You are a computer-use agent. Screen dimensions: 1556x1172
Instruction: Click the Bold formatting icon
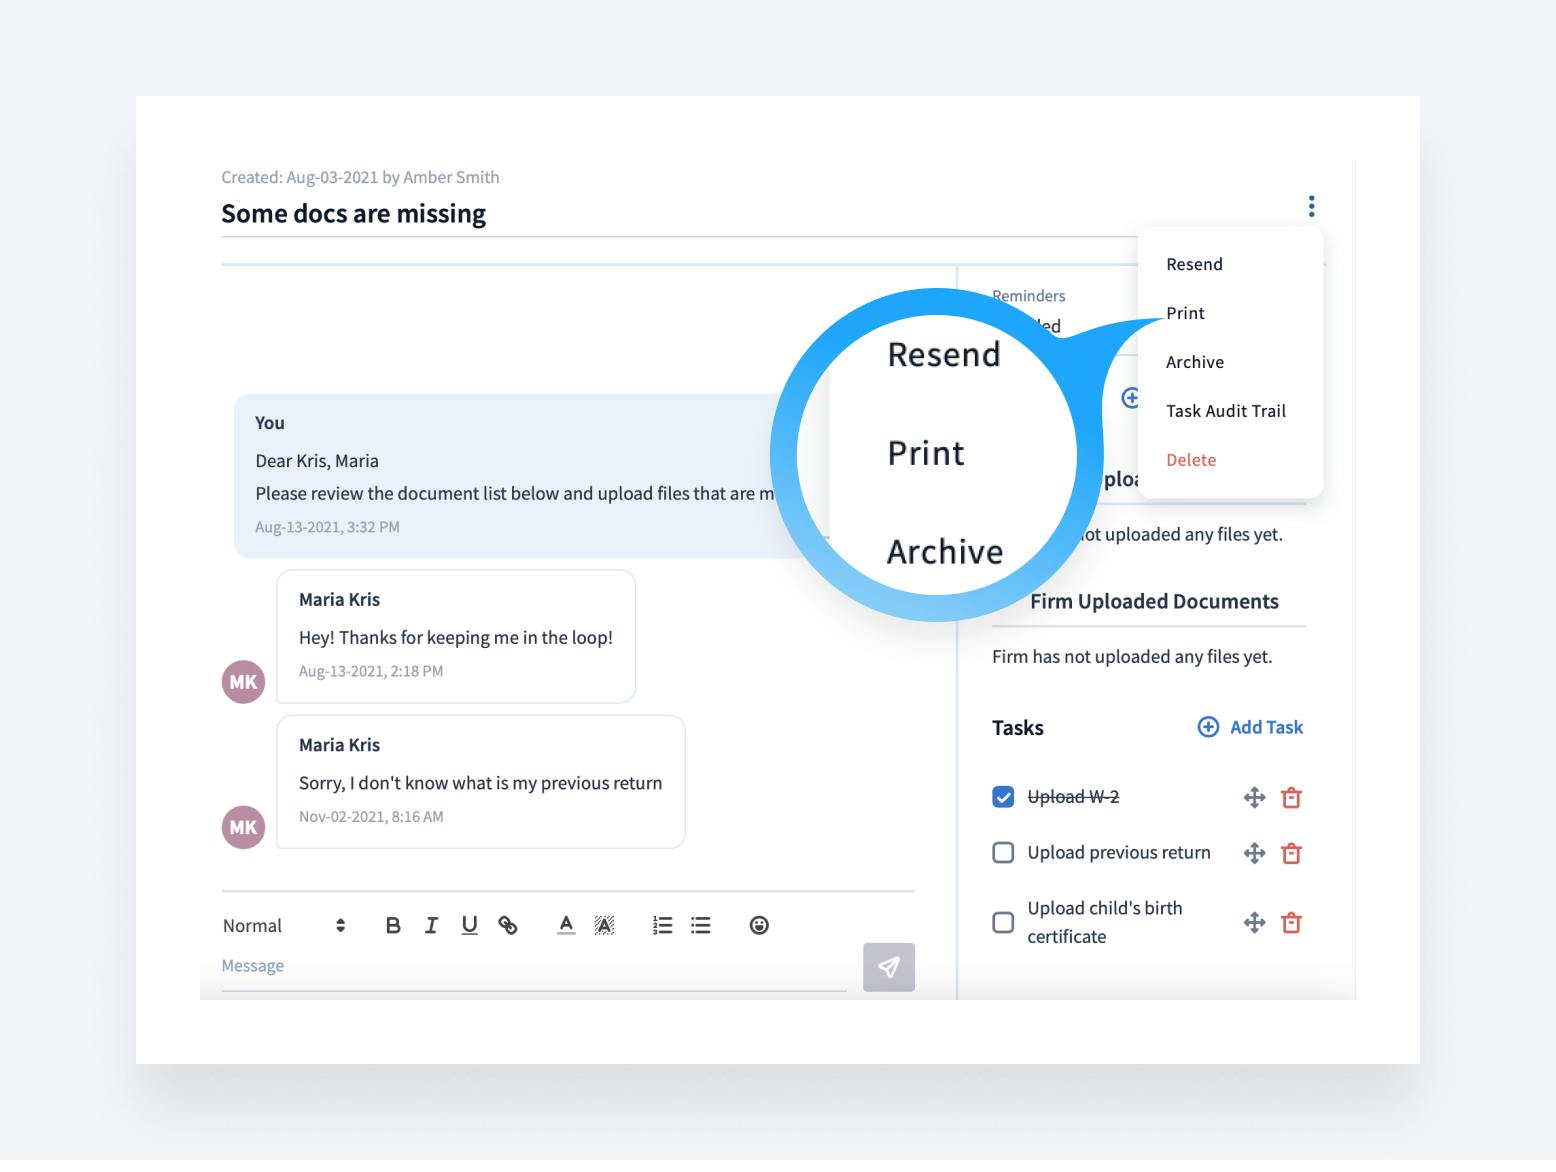tap(393, 925)
